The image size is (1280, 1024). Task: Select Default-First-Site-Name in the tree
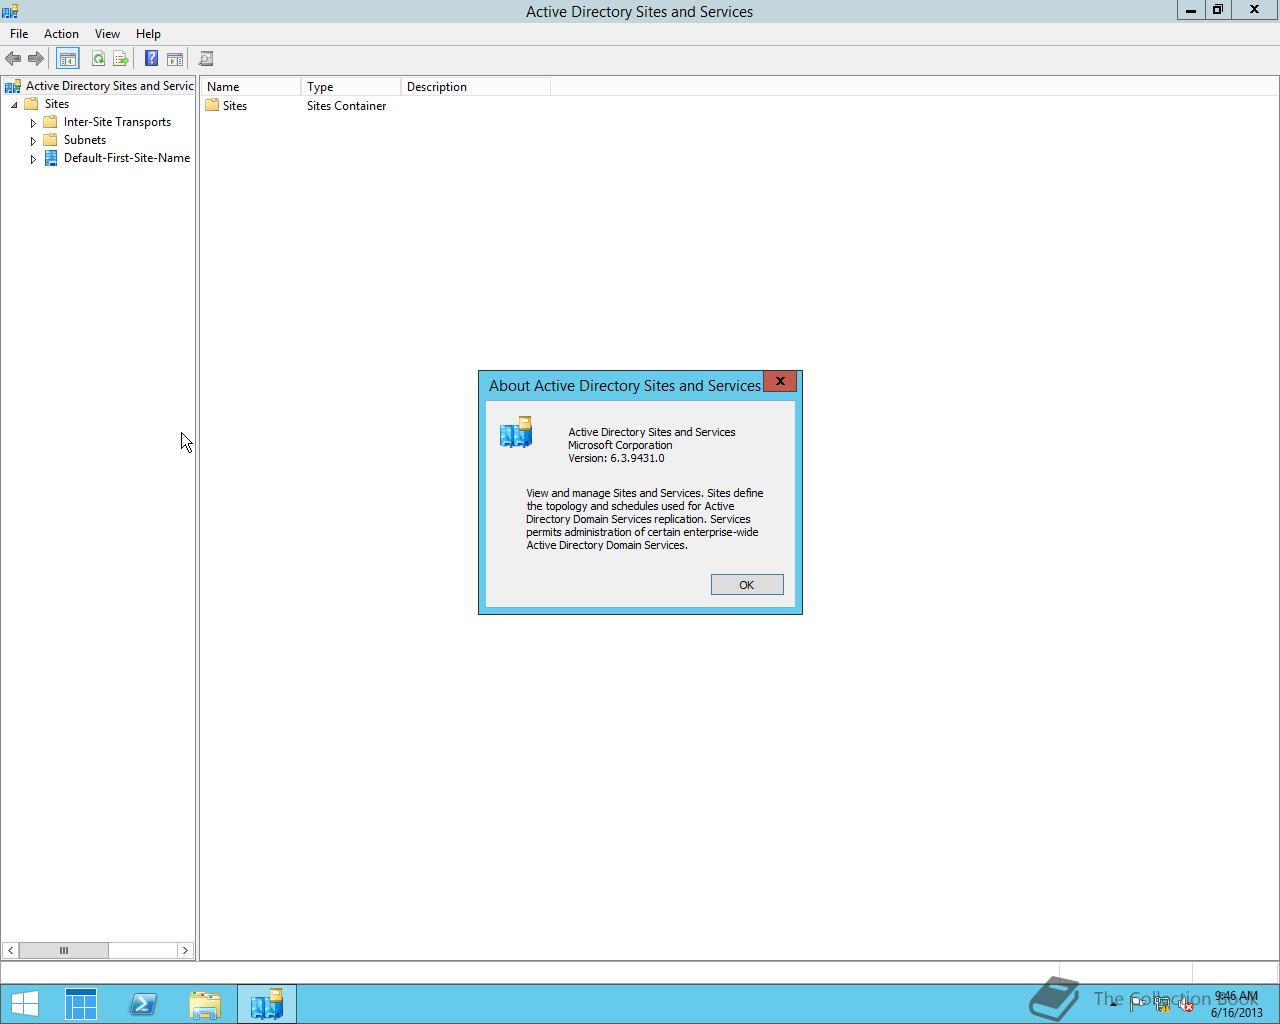127,158
